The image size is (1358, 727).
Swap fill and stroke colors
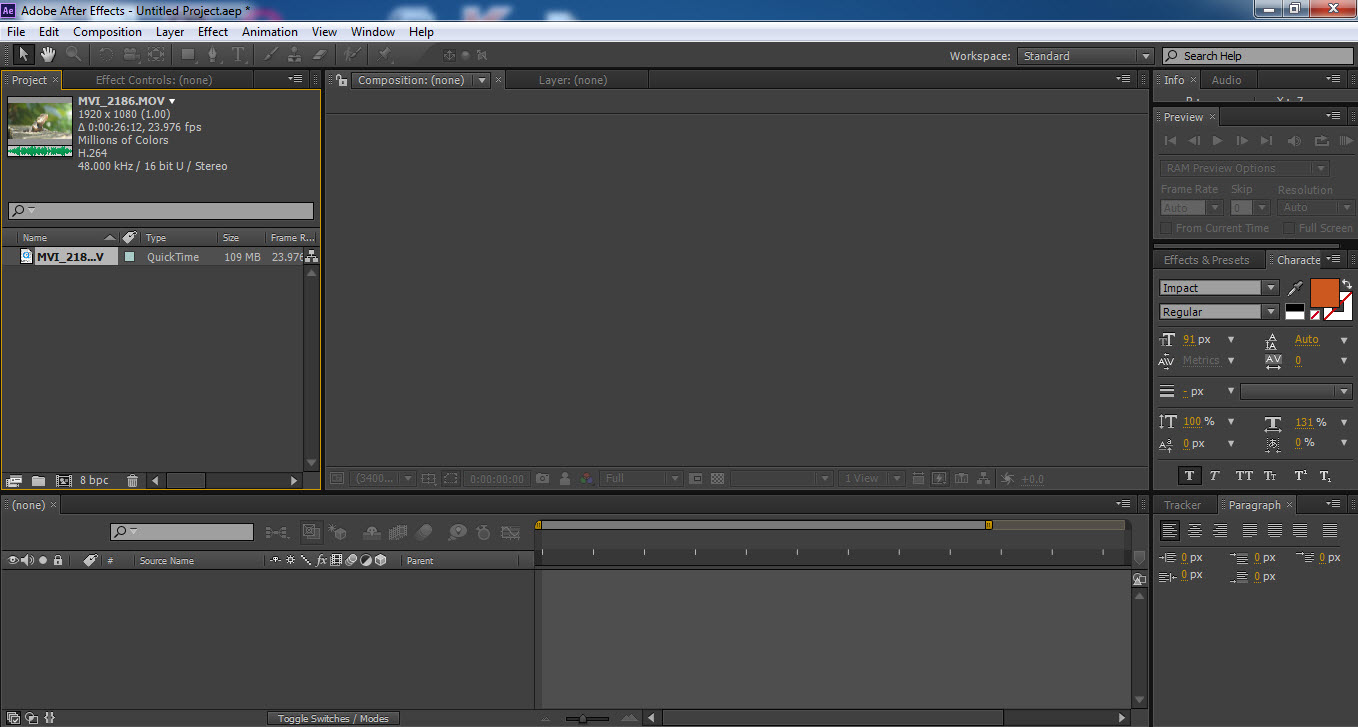click(1347, 284)
